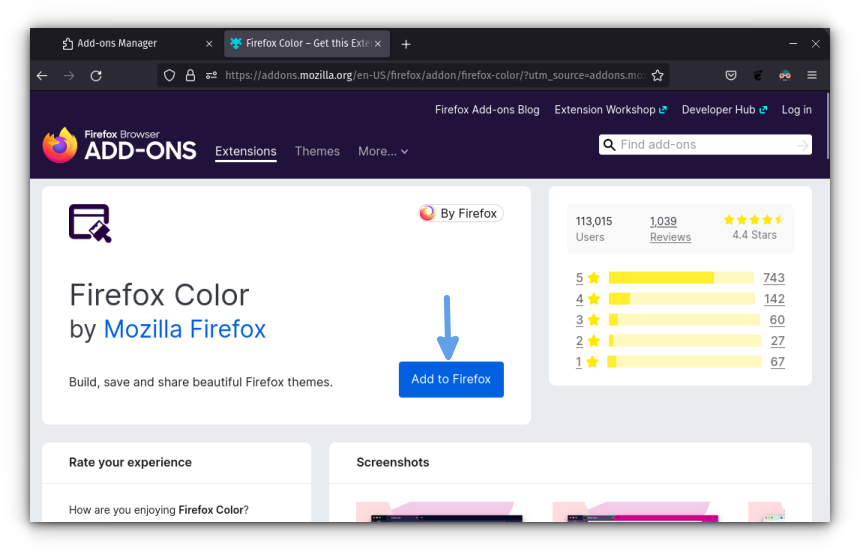The width and height of the screenshot is (860, 554).
Task: Click the magnifier icon in the add-ons search box
Action: (x=609, y=145)
